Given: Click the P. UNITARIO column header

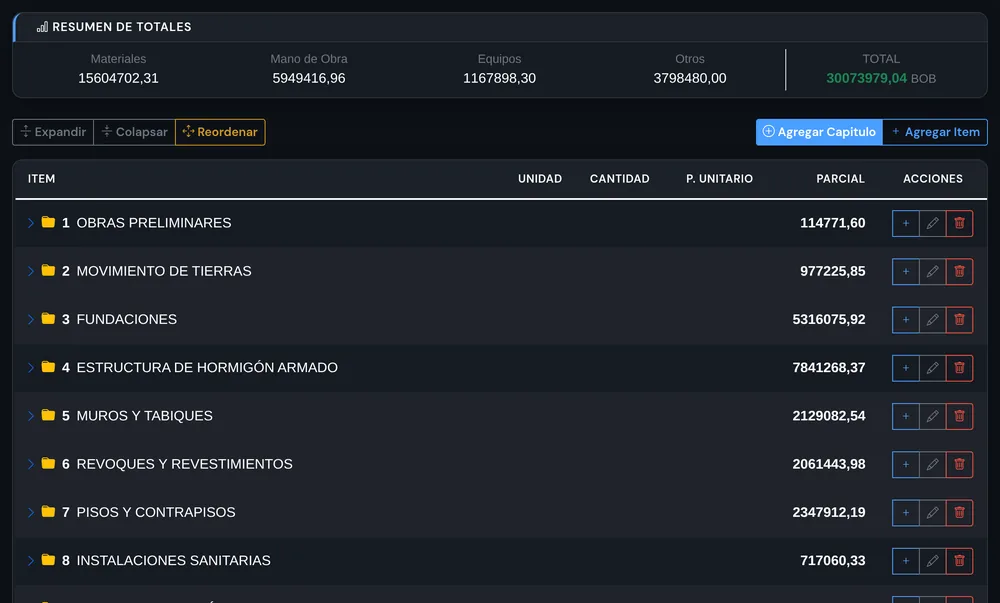Looking at the screenshot, I should pyautogui.click(x=719, y=179).
